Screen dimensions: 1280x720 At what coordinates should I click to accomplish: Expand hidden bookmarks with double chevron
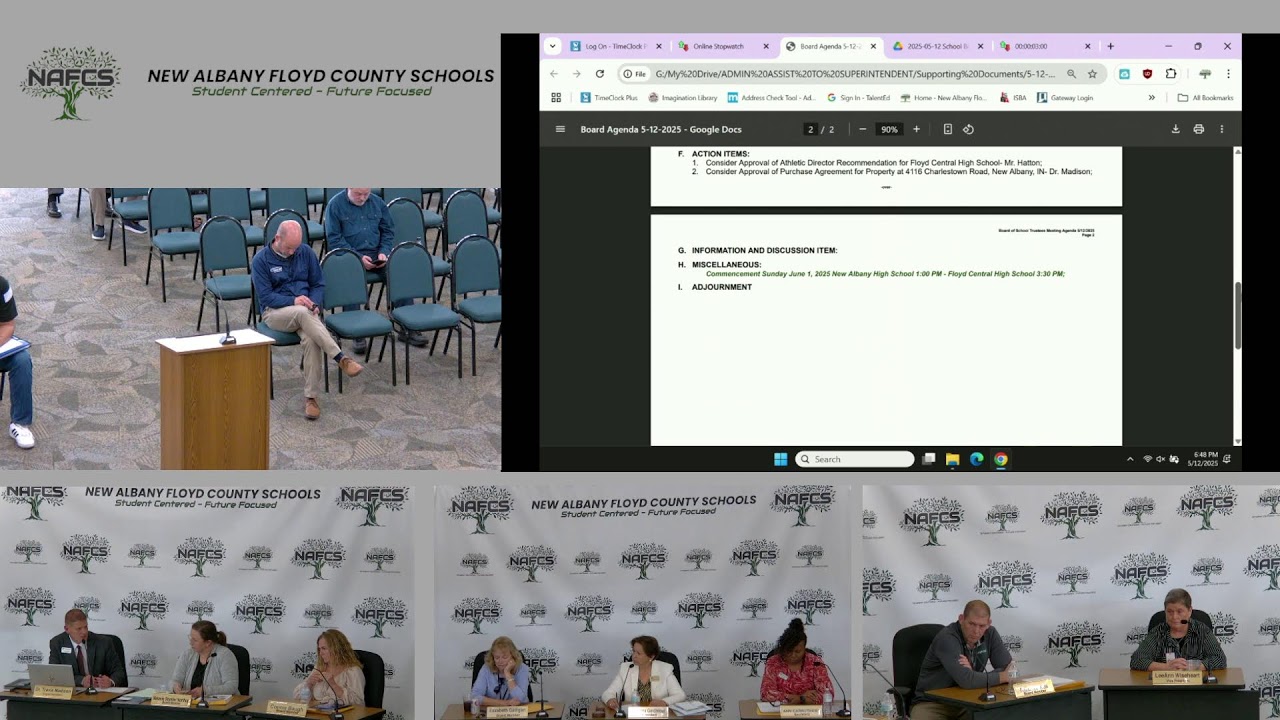pyautogui.click(x=1151, y=98)
